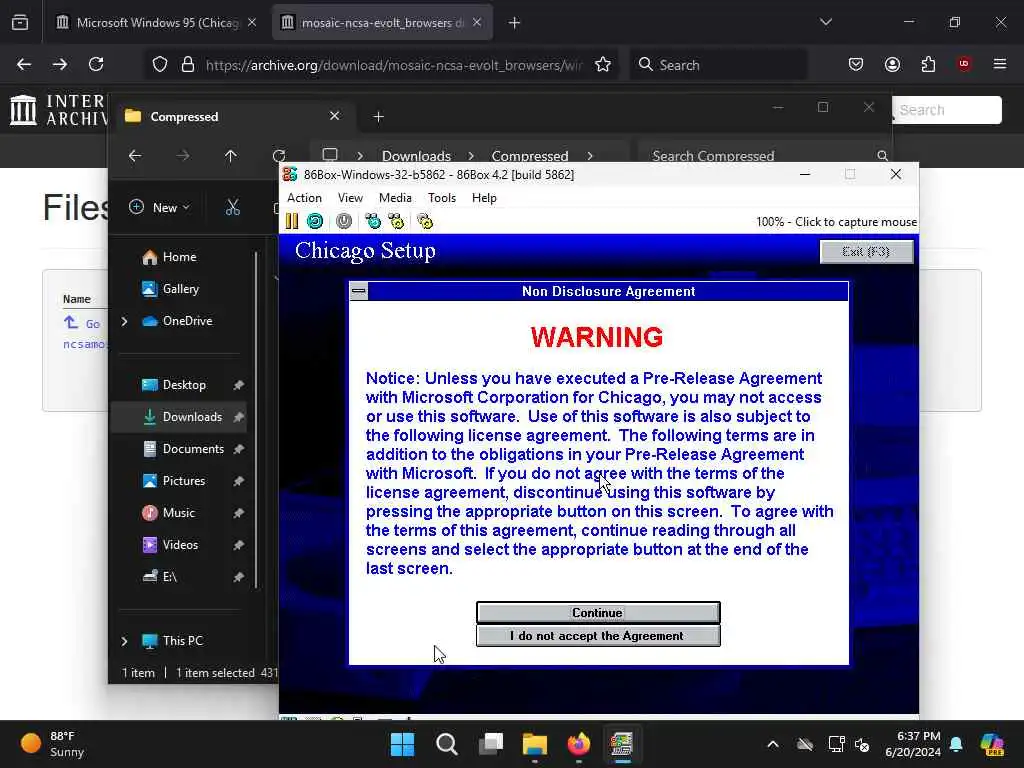Click the gray ACPI shutdown power icon
This screenshot has width=1024, height=768.
pyautogui.click(x=344, y=221)
